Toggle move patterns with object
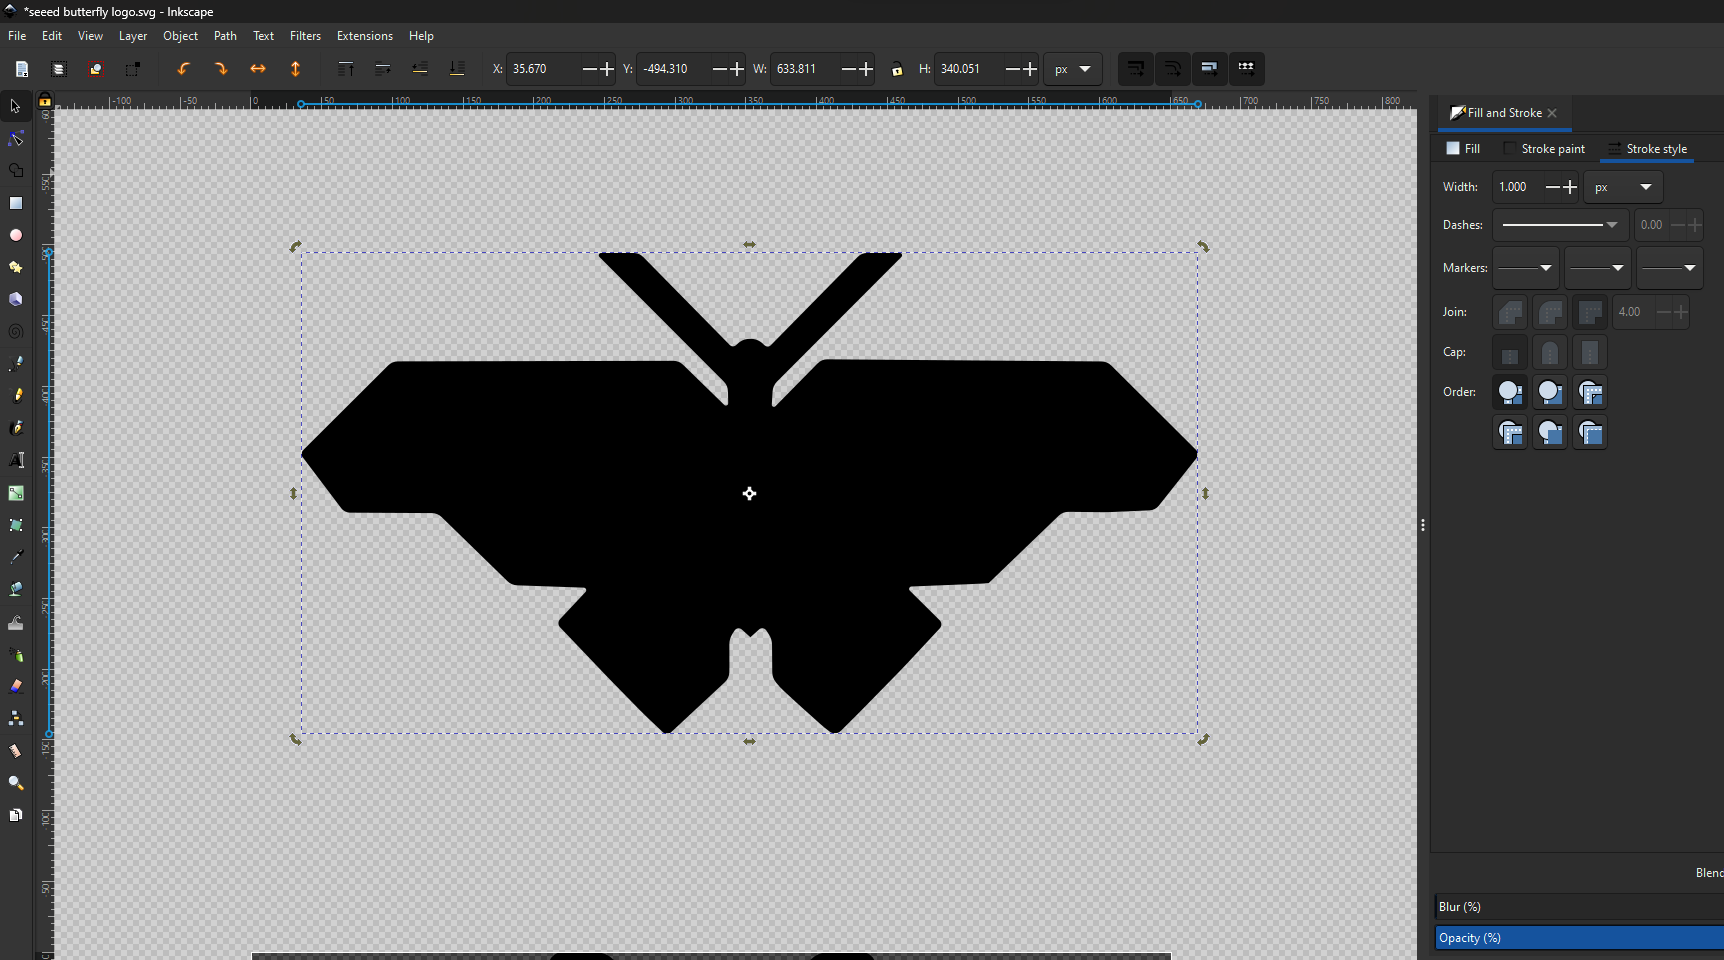 [x=1246, y=69]
